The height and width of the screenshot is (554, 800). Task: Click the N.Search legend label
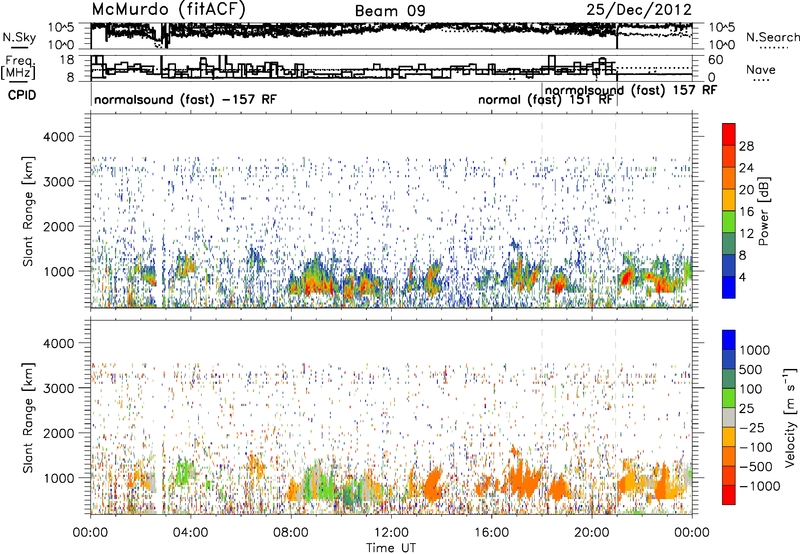pos(772,37)
